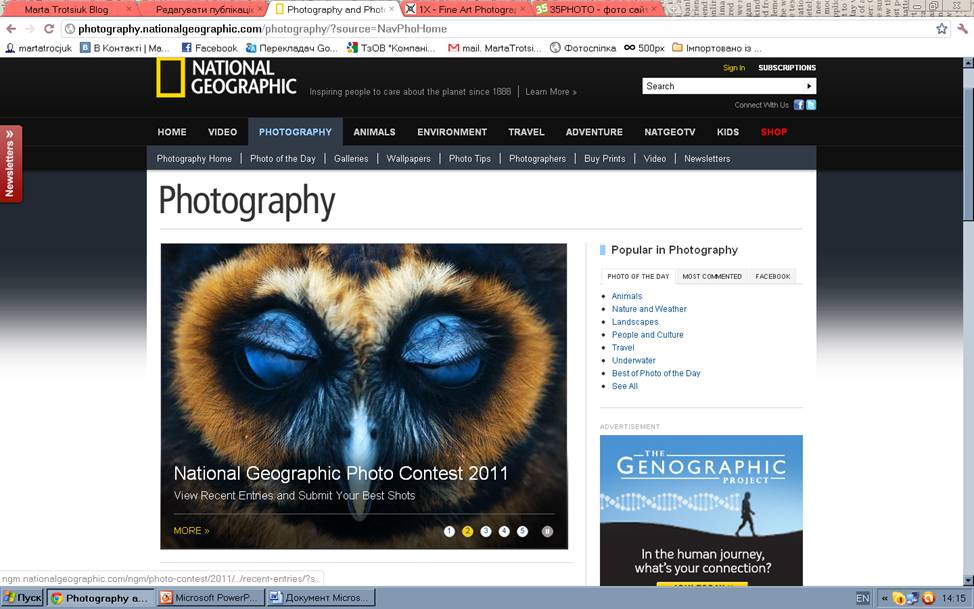Viewport: 974px width, 609px height.
Task: Open the Facebook connect icon in header
Action: [x=799, y=105]
